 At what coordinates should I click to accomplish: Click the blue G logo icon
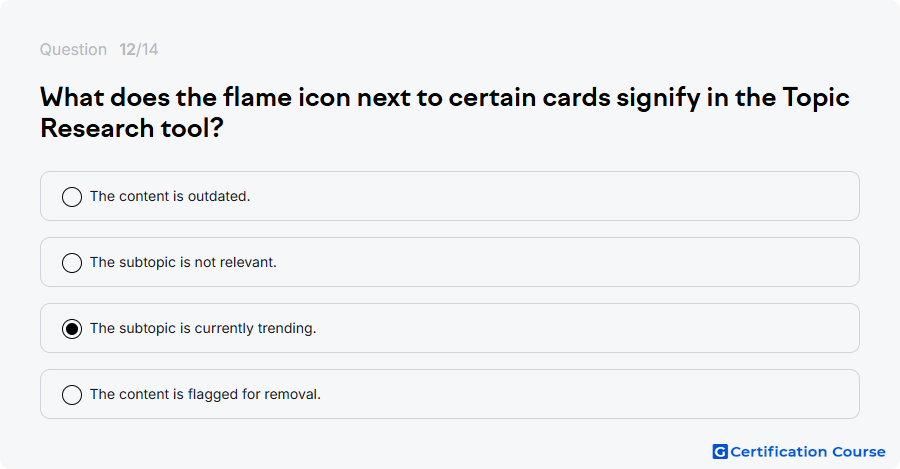click(720, 452)
